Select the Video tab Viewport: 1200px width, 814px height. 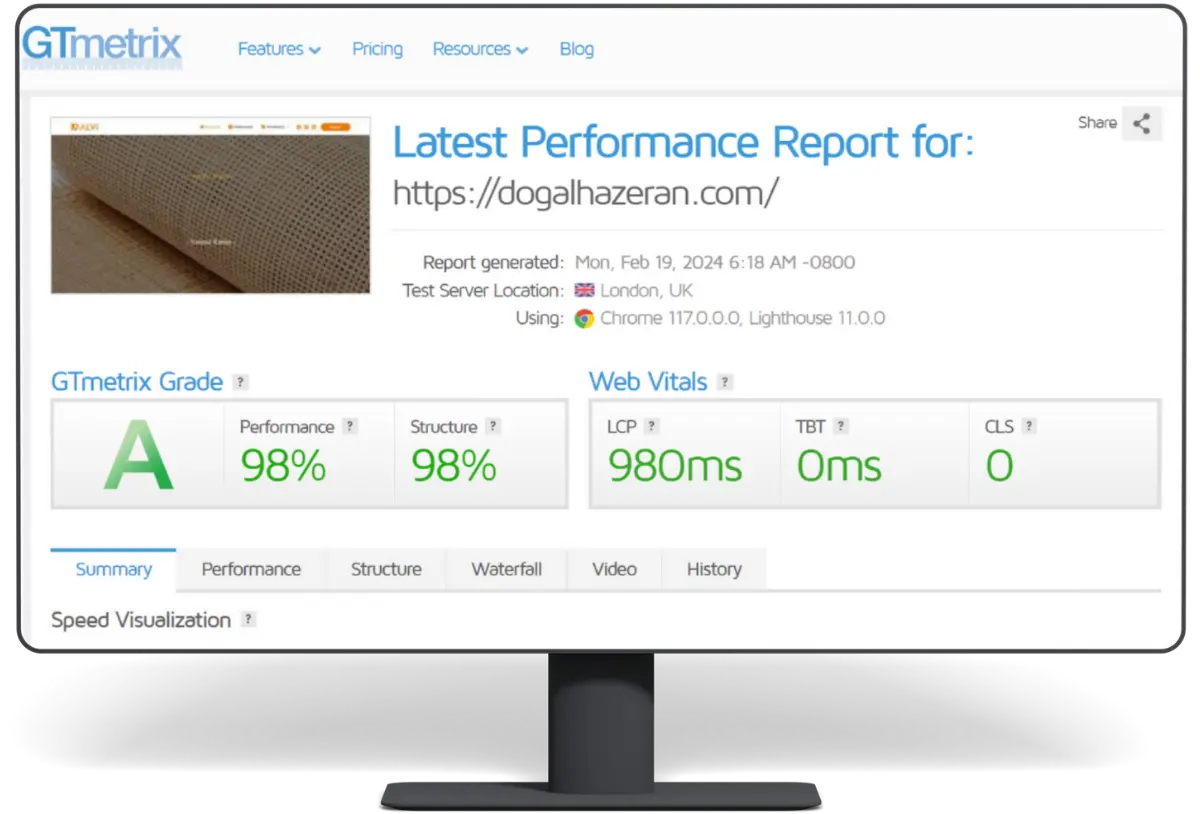tap(614, 569)
